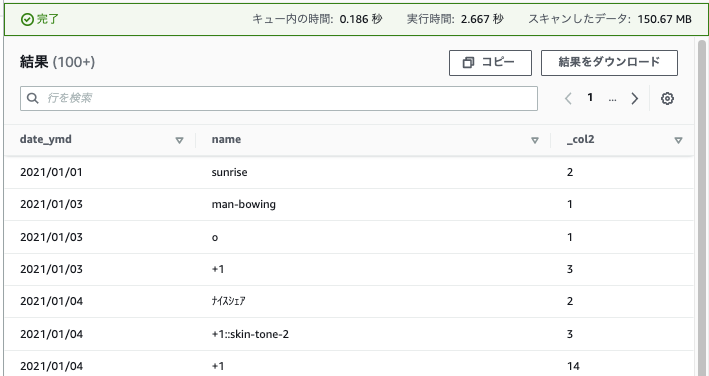Open the _col2 column sort dropdown arrow
Image resolution: width=709 pixels, height=376 pixels.
[x=678, y=140]
